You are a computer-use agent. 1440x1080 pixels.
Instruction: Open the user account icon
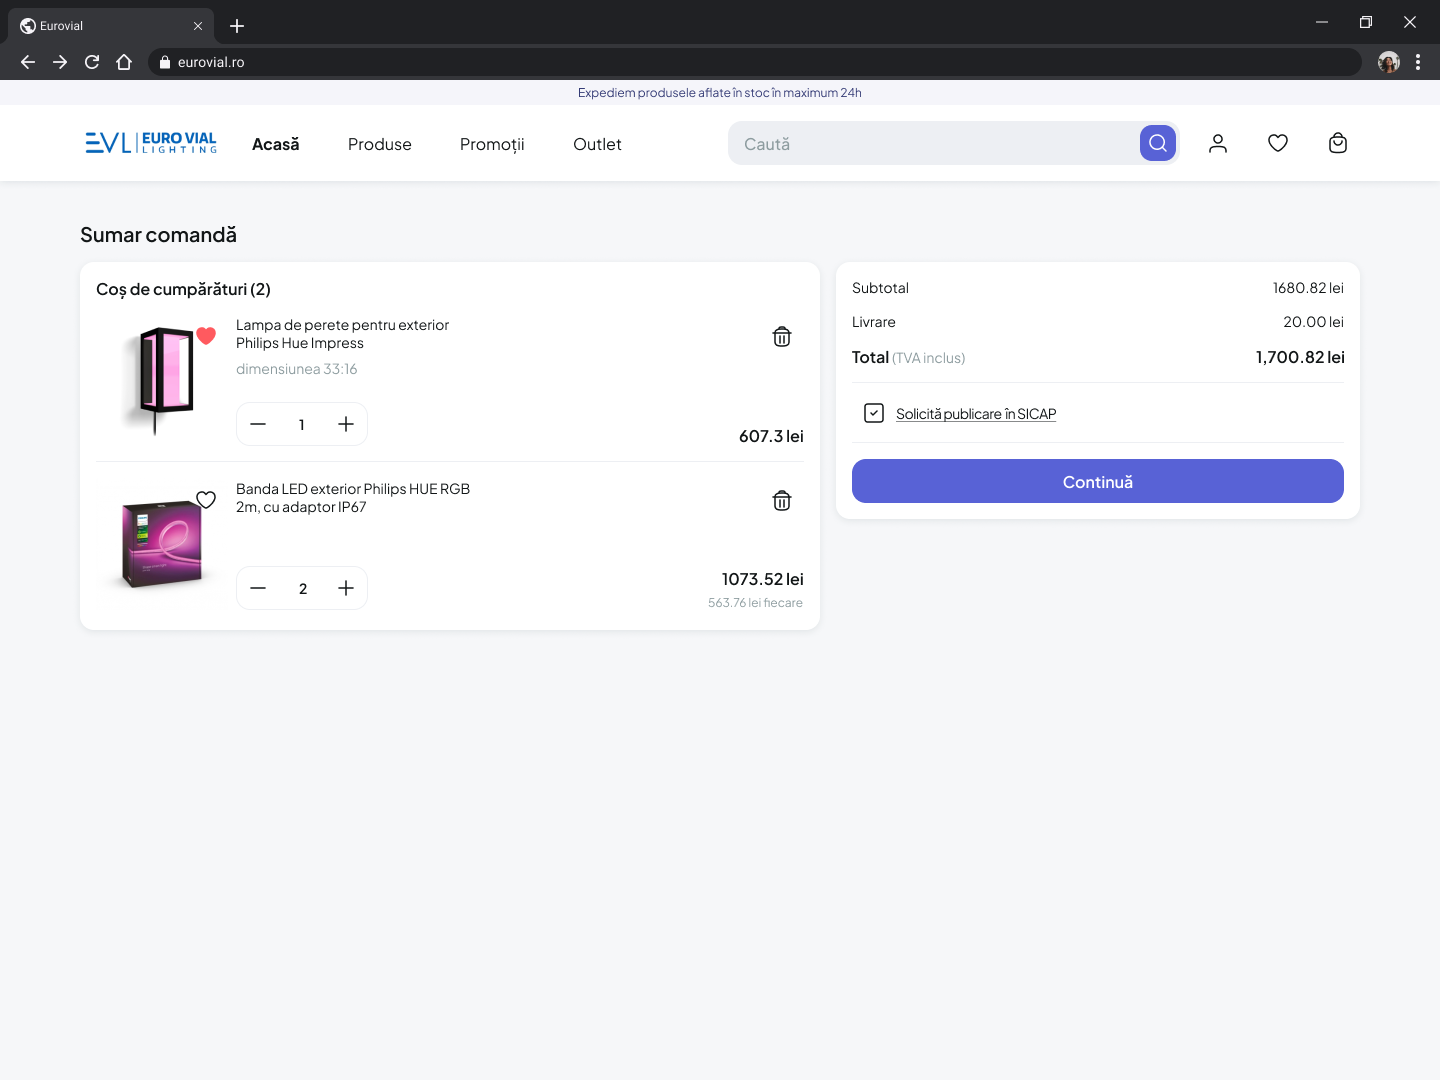pos(1218,143)
